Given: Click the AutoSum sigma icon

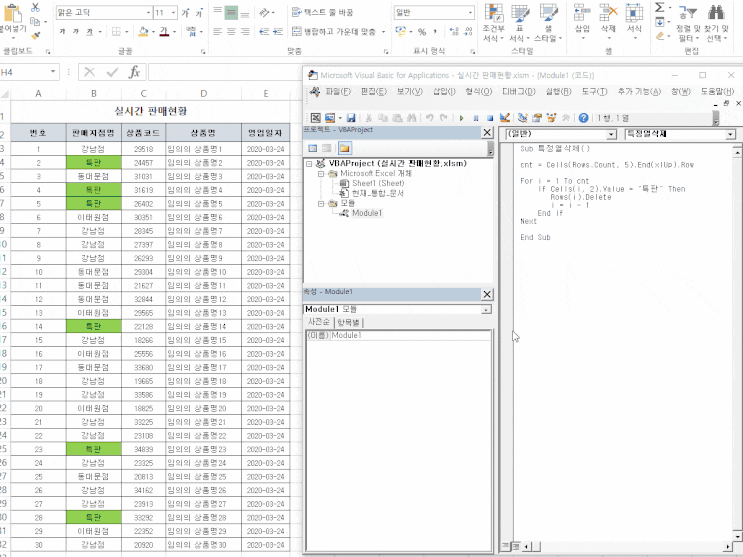Looking at the screenshot, I should pyautogui.click(x=660, y=7).
